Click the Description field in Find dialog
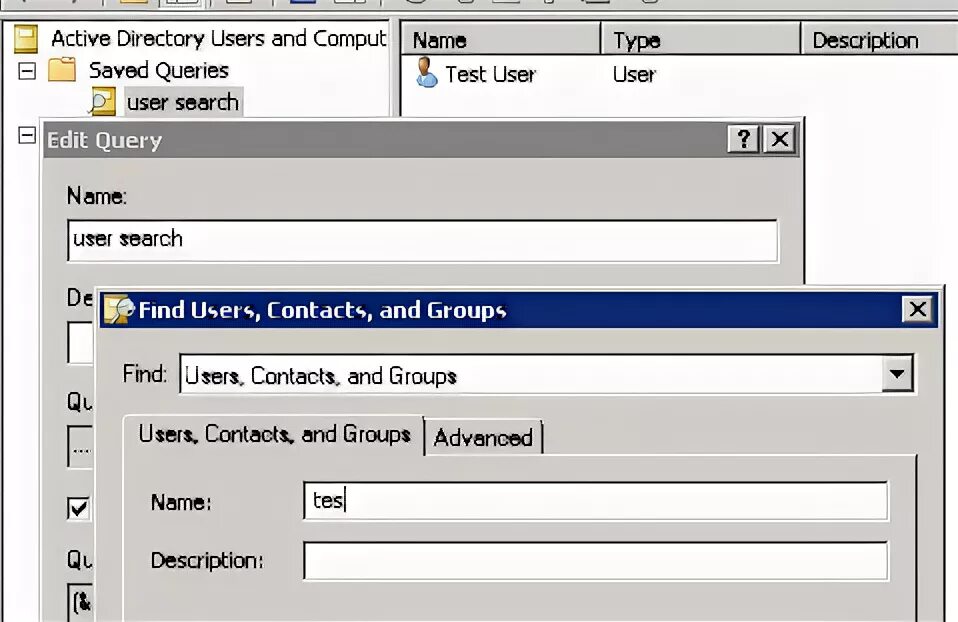 [x=596, y=560]
